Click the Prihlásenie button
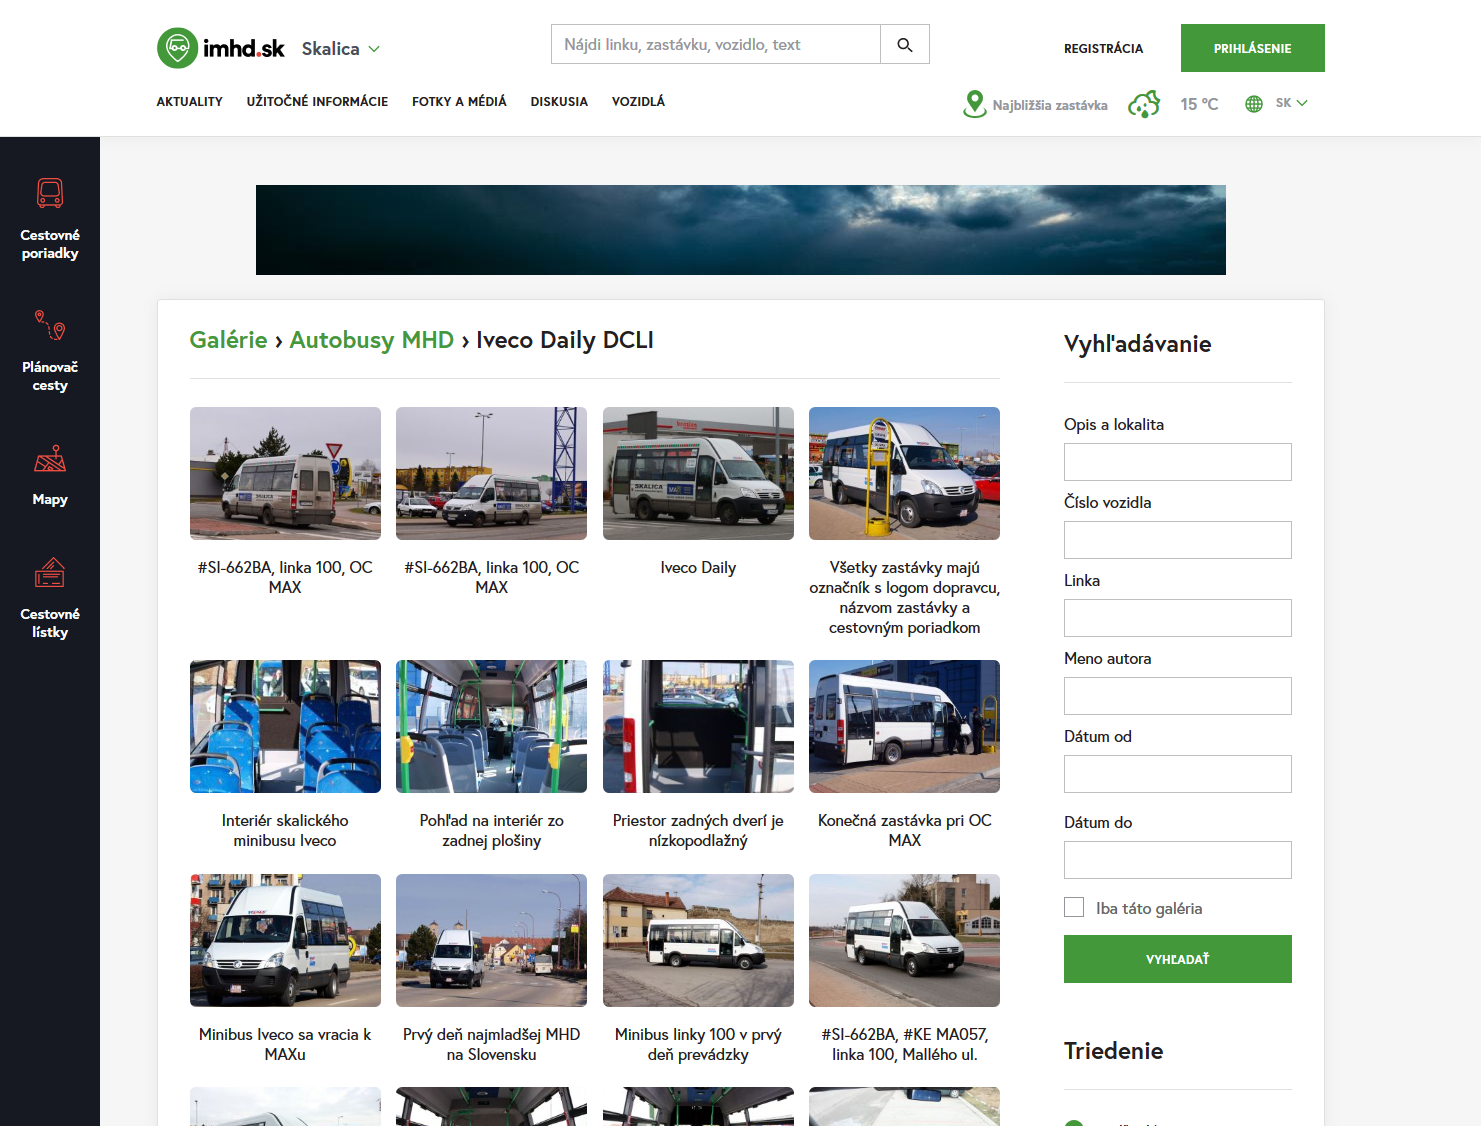The height and width of the screenshot is (1126, 1481). coord(1252,48)
